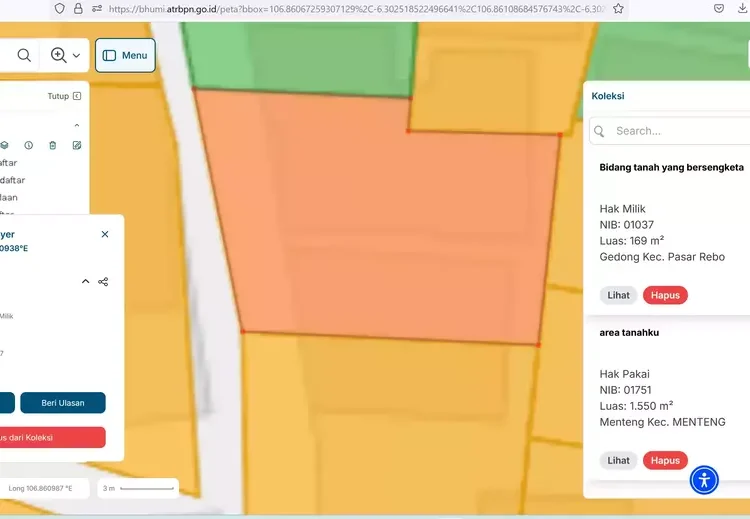Click the red remove from Koleksi button
This screenshot has height=519, width=750.
52,437
